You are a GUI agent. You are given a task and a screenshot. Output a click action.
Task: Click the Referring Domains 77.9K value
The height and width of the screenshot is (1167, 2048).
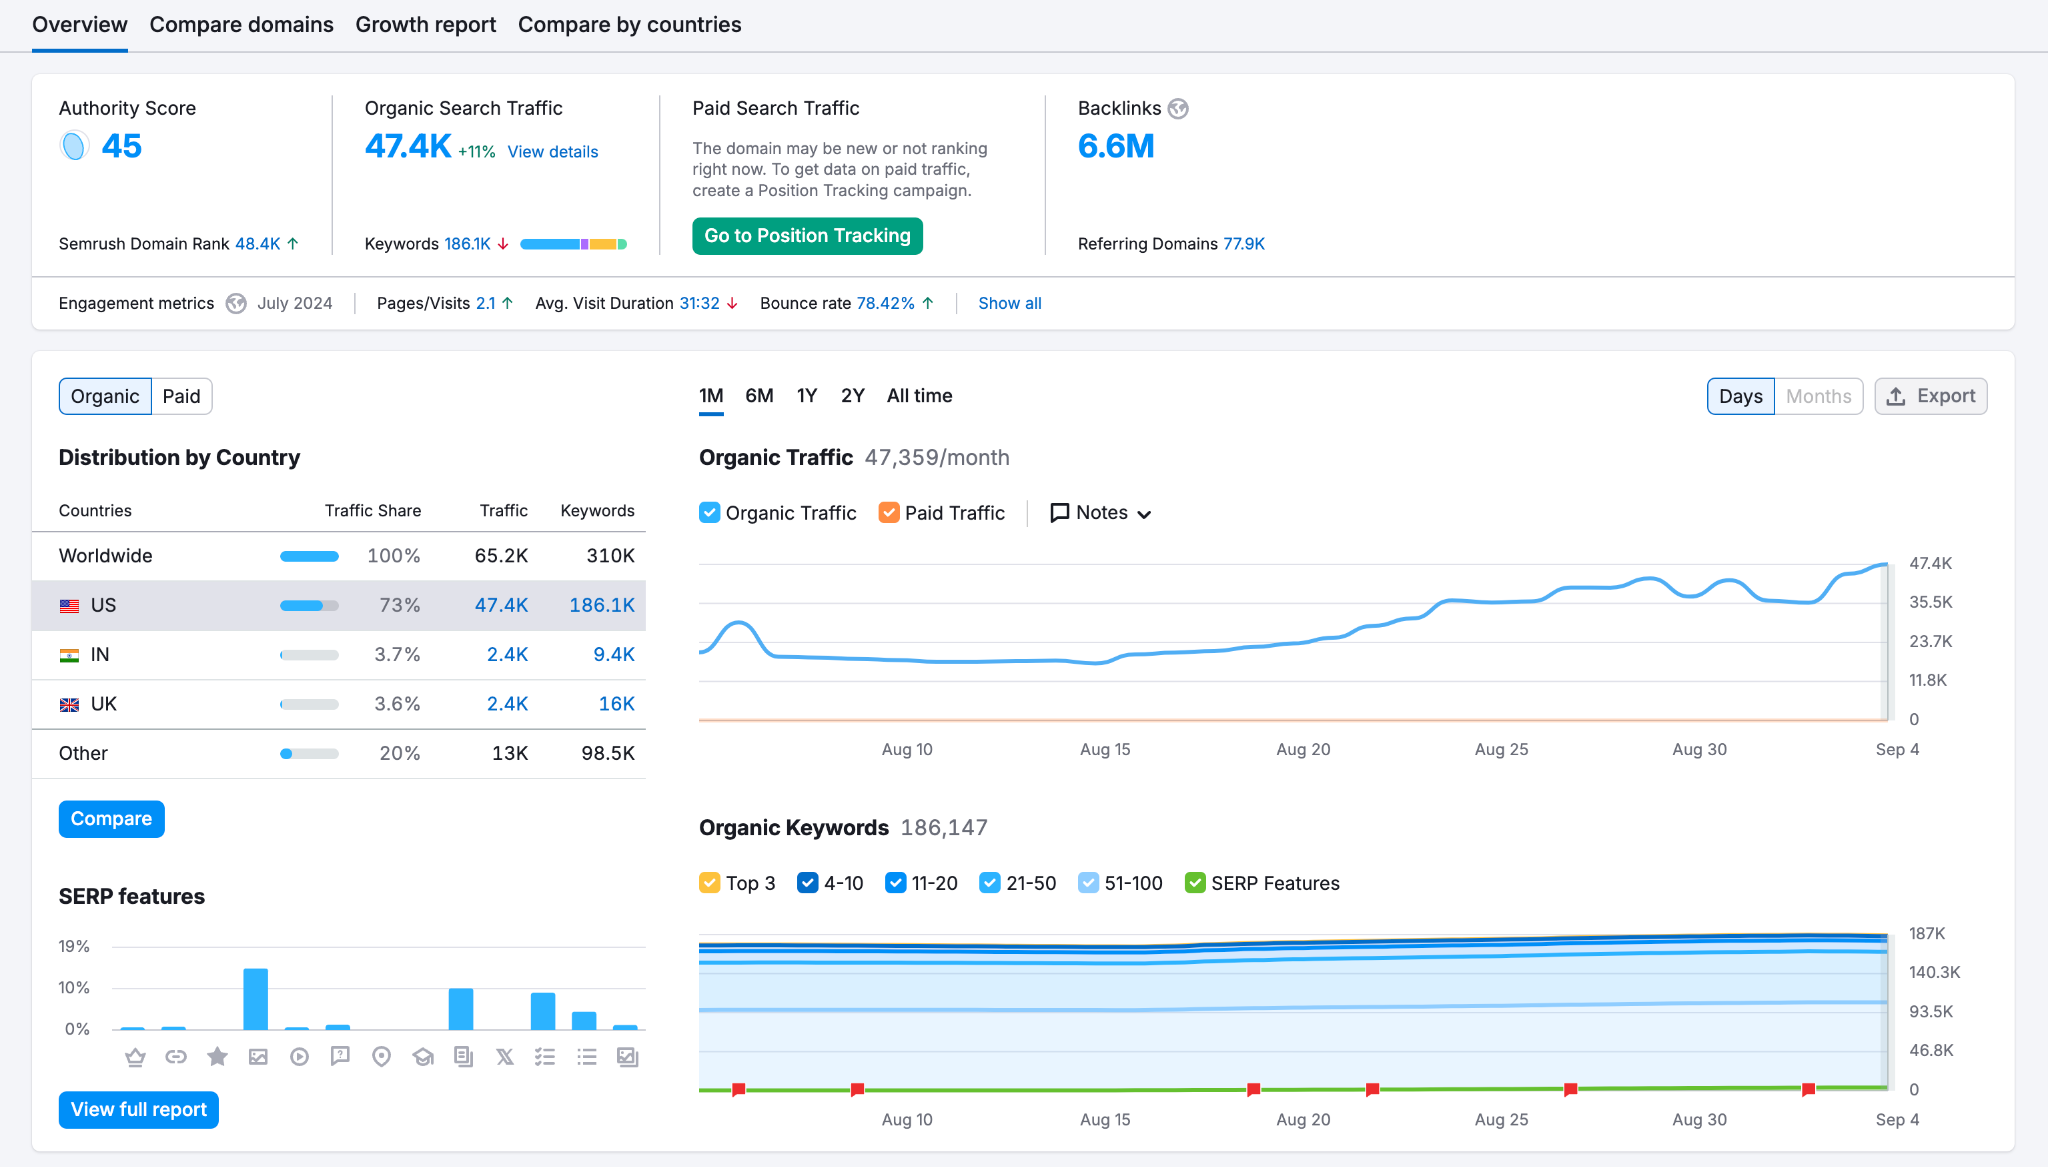coord(1244,244)
